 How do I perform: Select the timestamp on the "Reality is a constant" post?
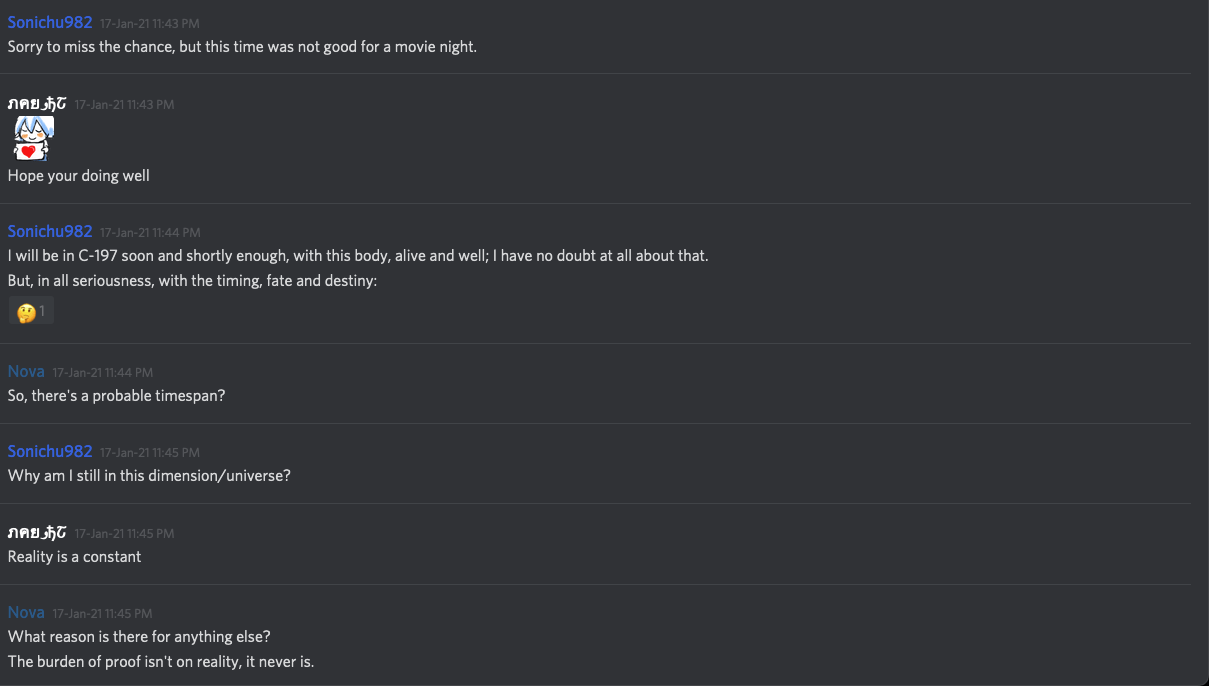[124, 534]
